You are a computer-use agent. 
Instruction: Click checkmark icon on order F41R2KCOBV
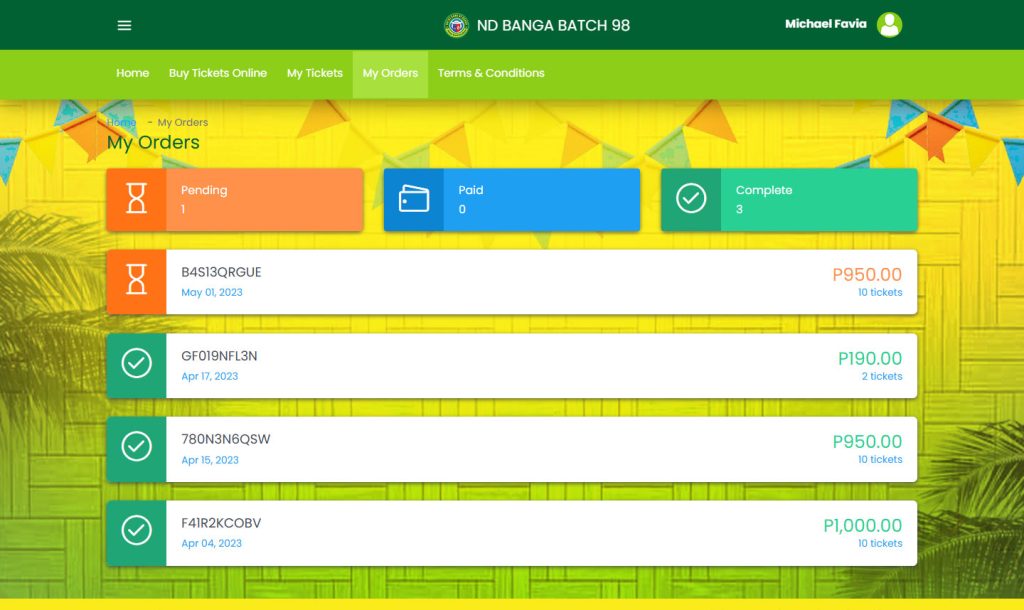click(x=137, y=532)
